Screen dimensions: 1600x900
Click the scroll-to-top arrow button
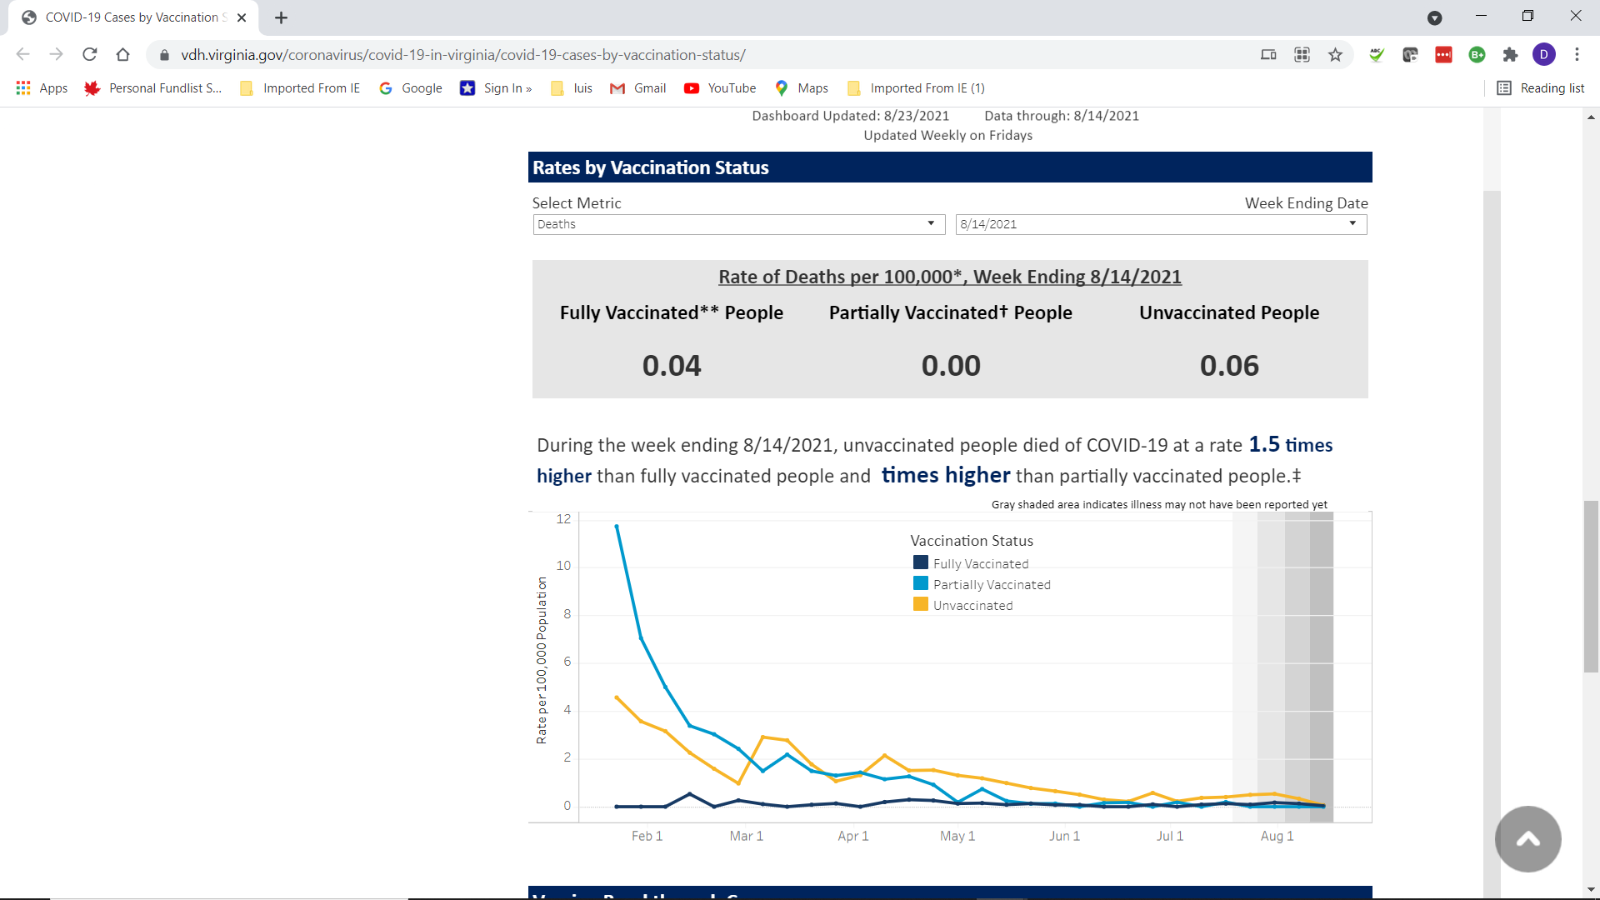click(x=1528, y=839)
